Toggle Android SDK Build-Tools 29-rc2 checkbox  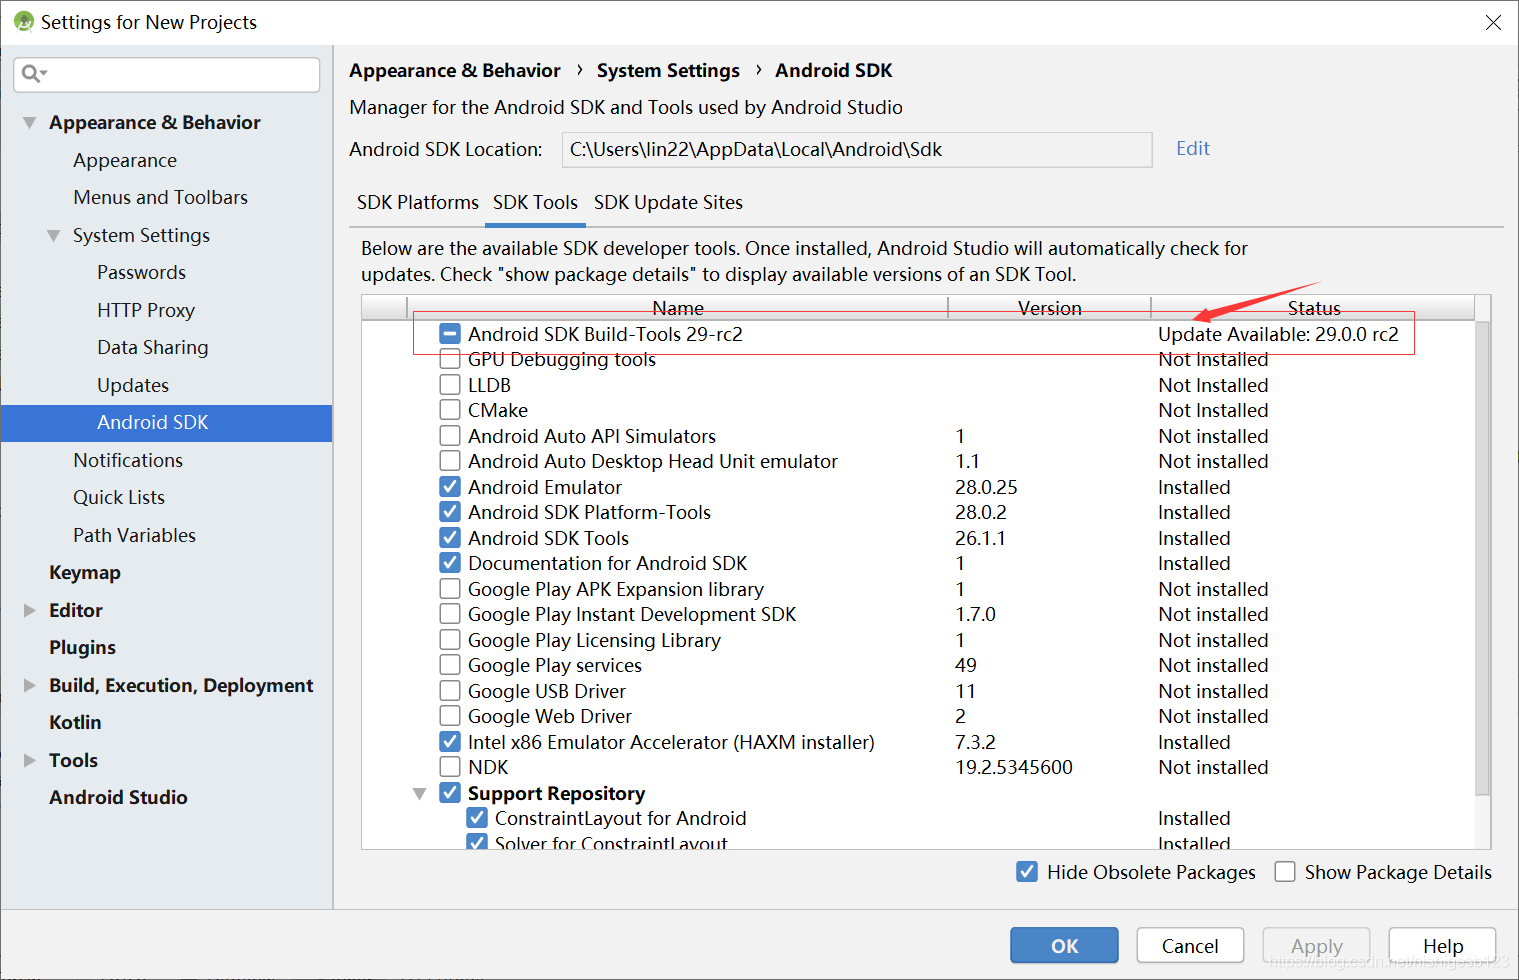coord(450,334)
